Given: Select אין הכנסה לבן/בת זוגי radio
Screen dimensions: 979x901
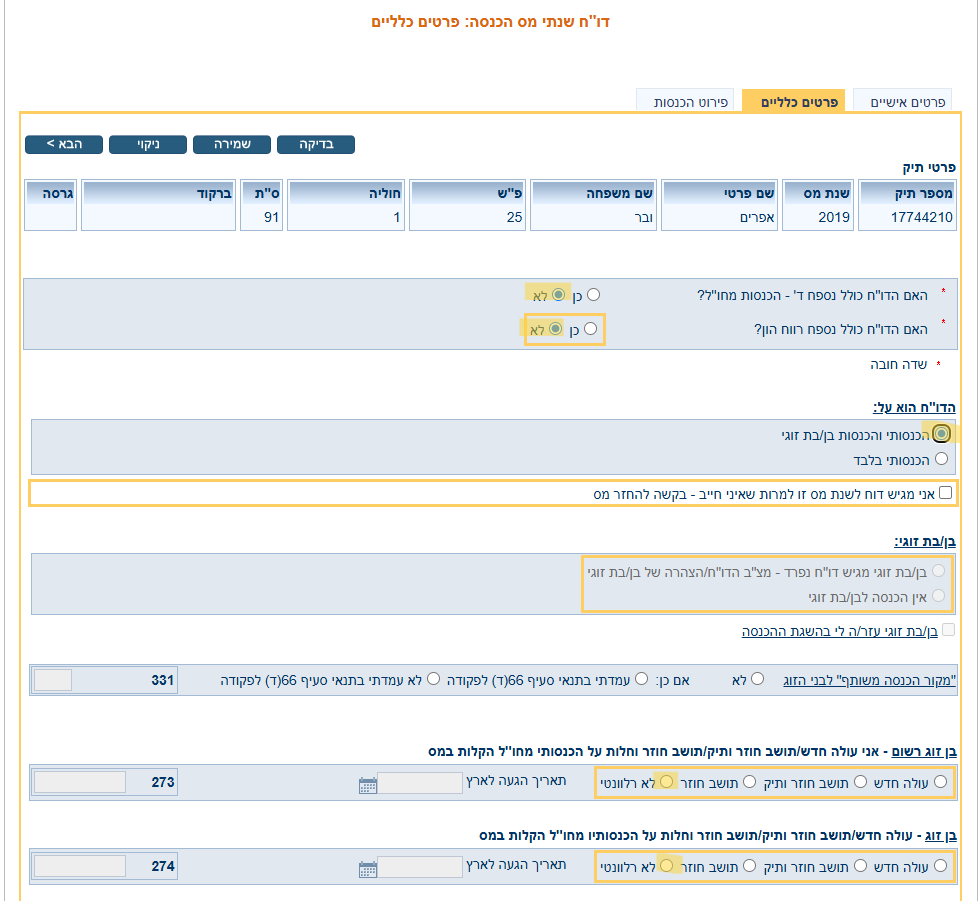Looking at the screenshot, I should coord(938,596).
